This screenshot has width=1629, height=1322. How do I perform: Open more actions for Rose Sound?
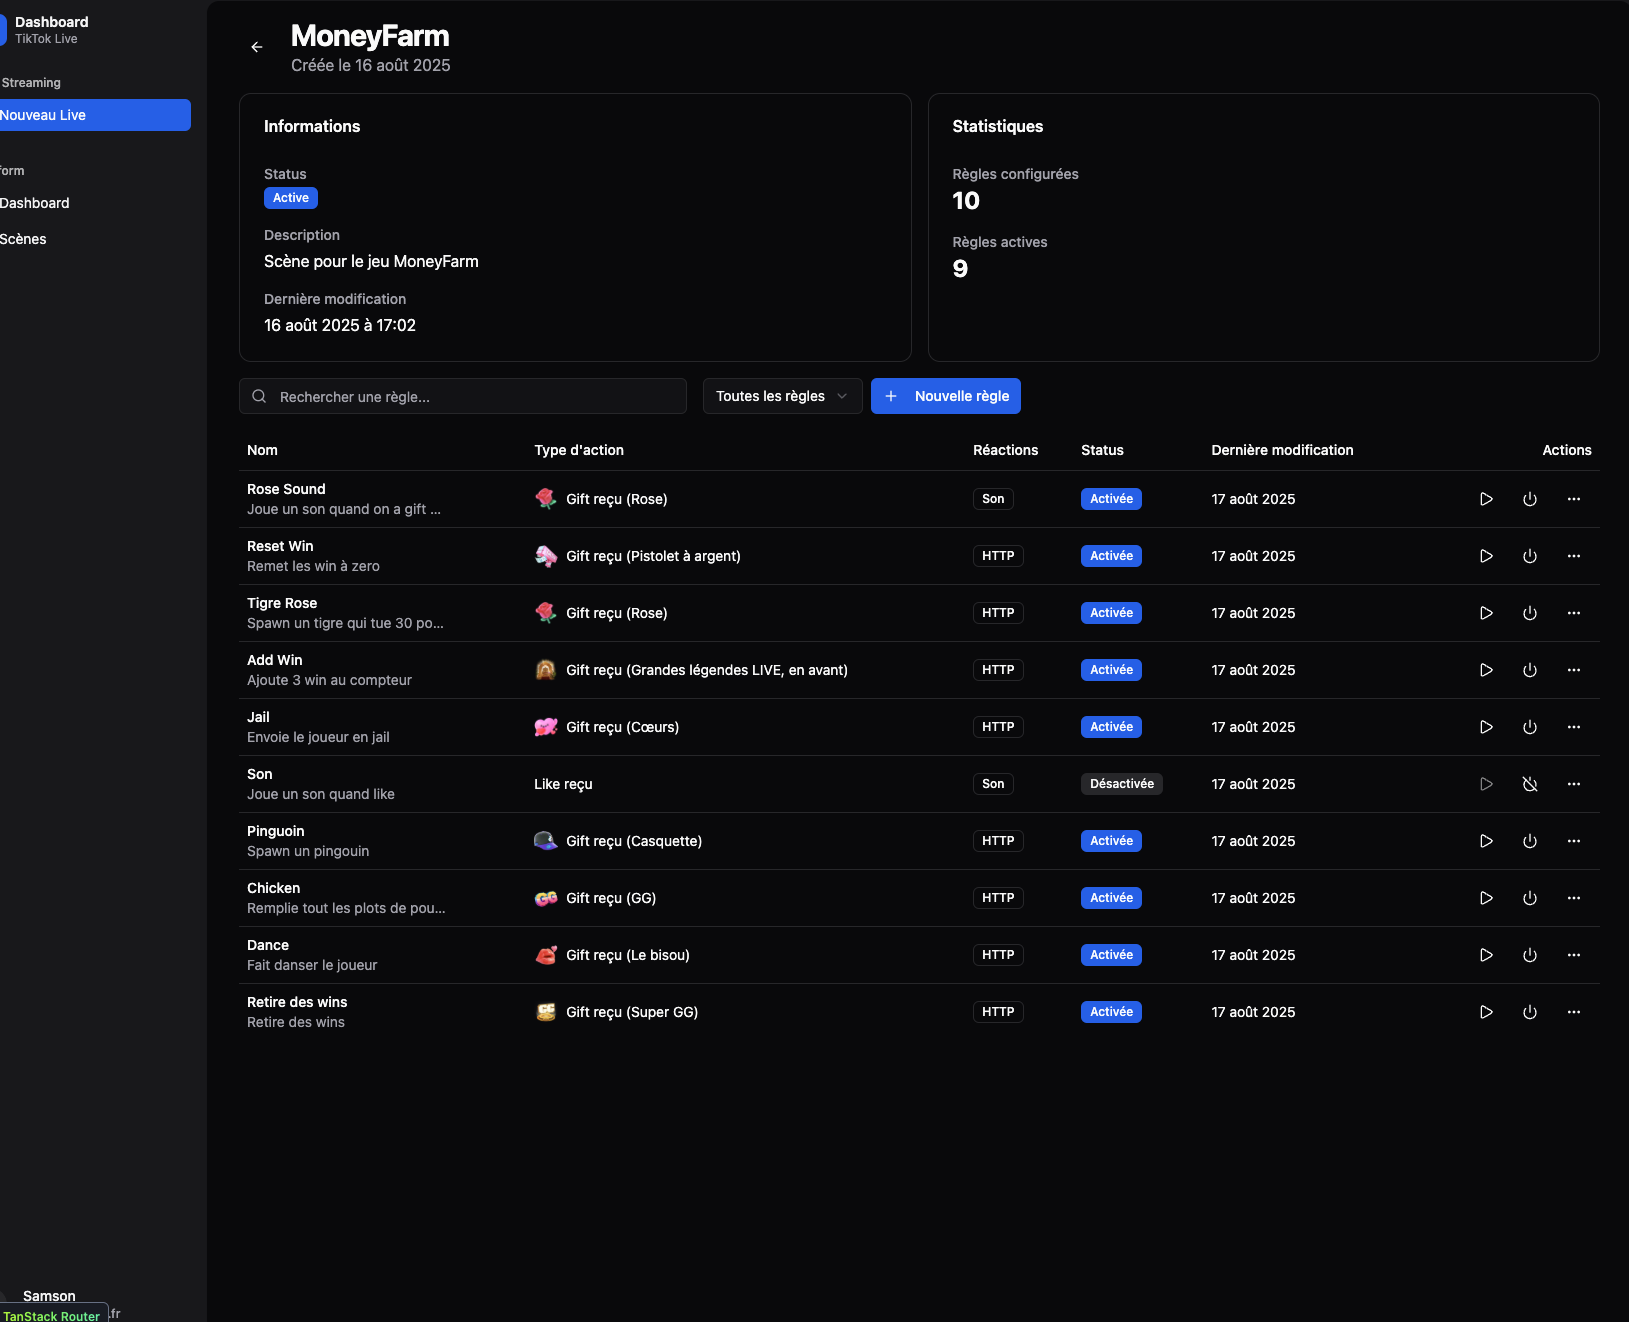1574,499
